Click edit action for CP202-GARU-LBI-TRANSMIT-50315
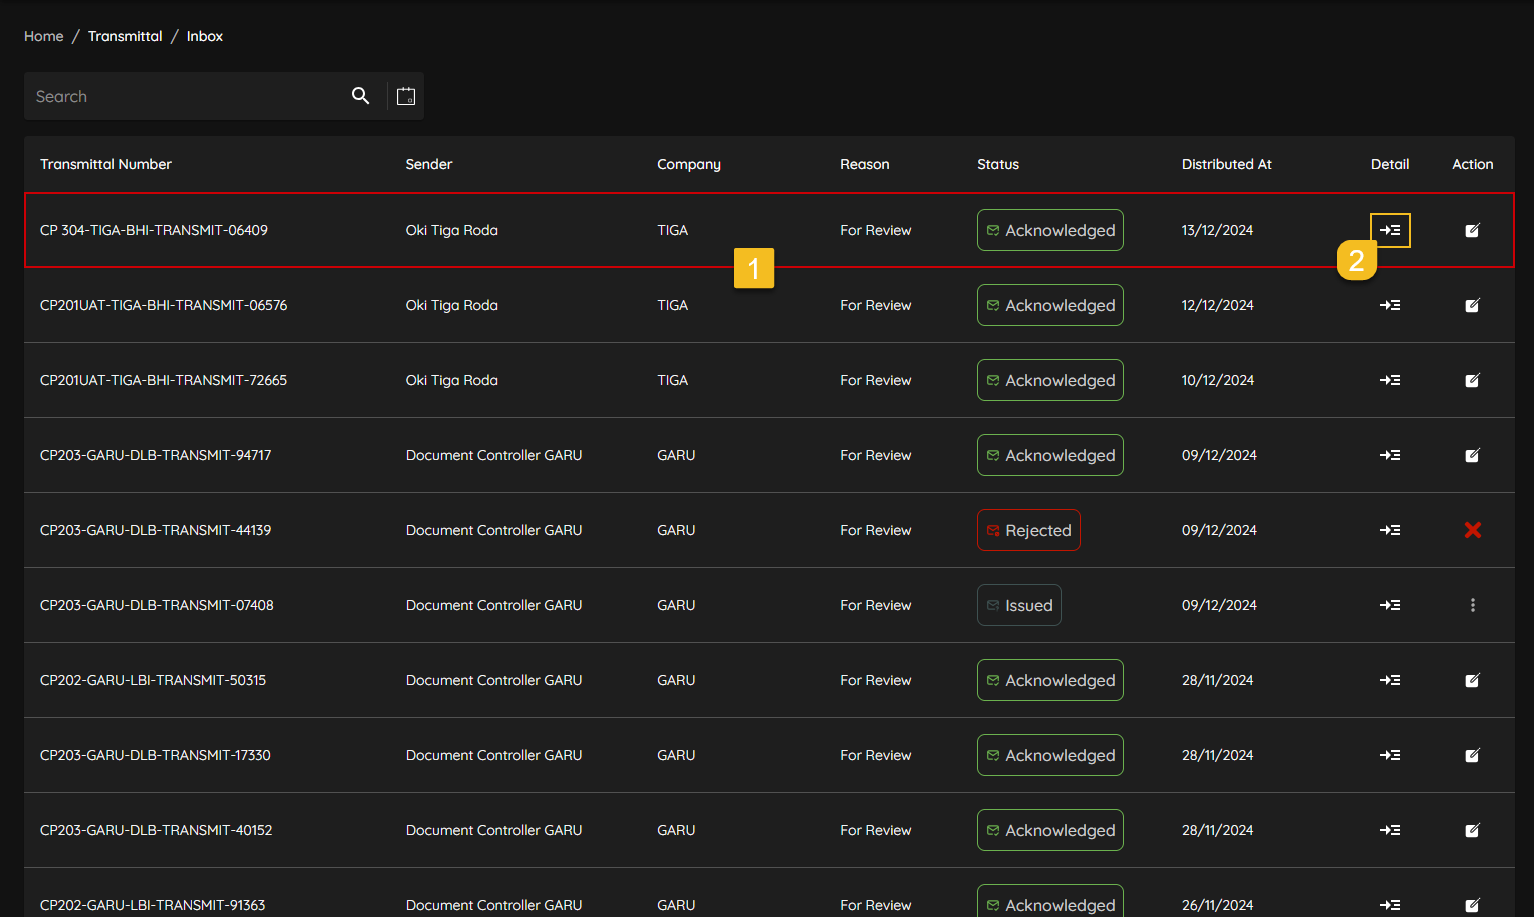 (1472, 680)
